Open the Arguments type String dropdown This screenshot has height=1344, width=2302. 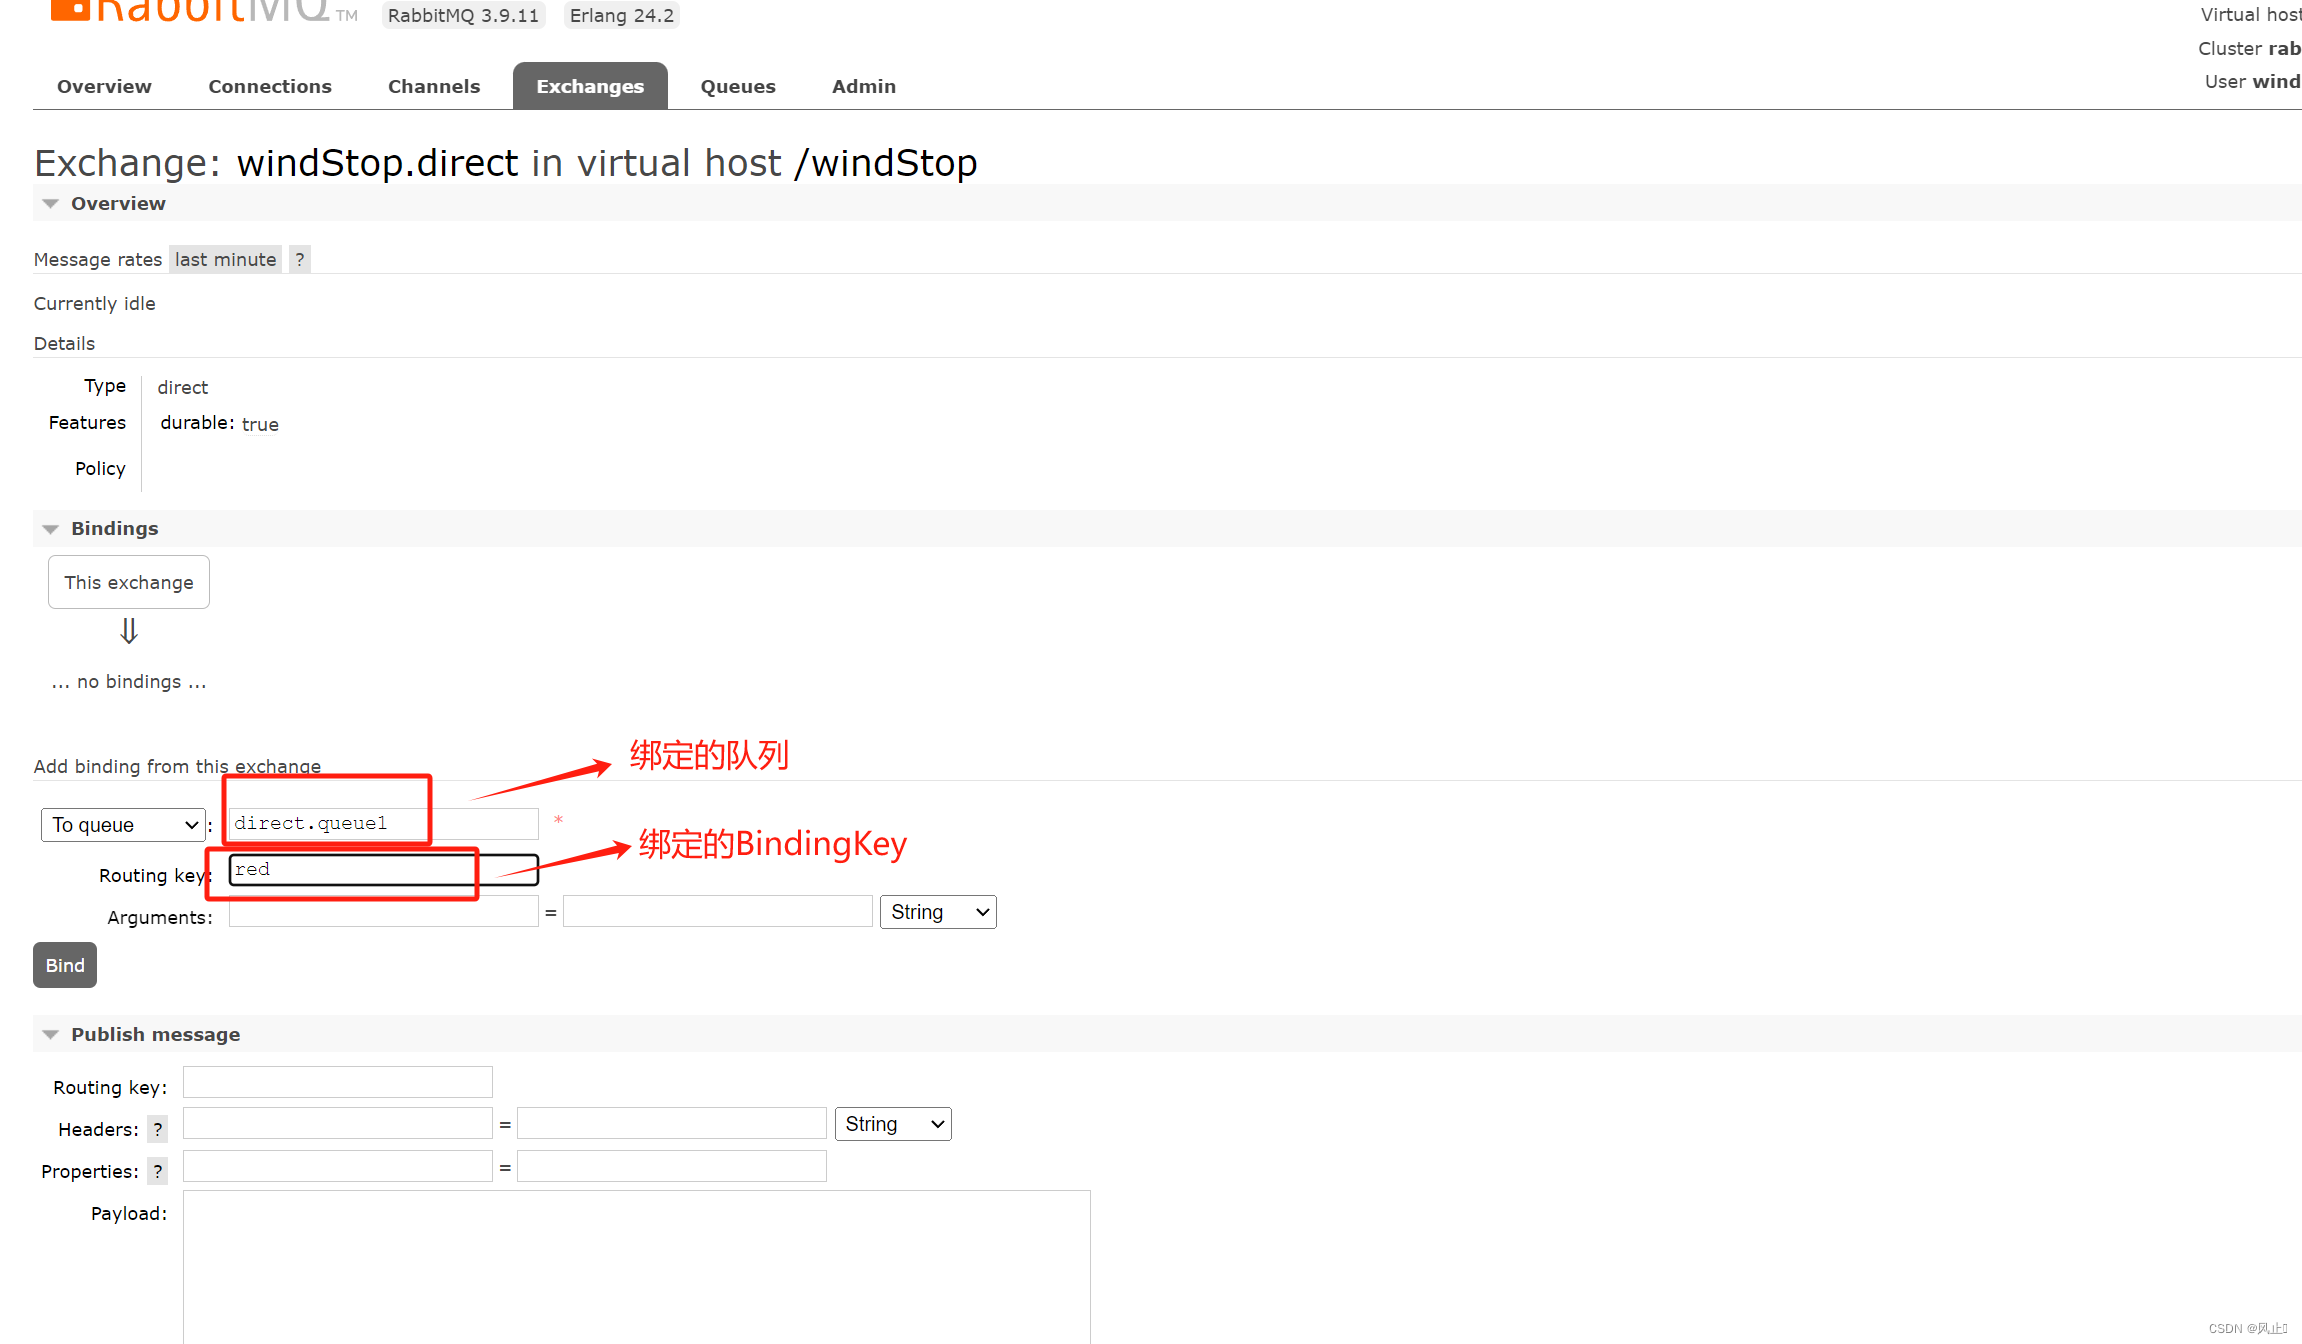tap(938, 912)
